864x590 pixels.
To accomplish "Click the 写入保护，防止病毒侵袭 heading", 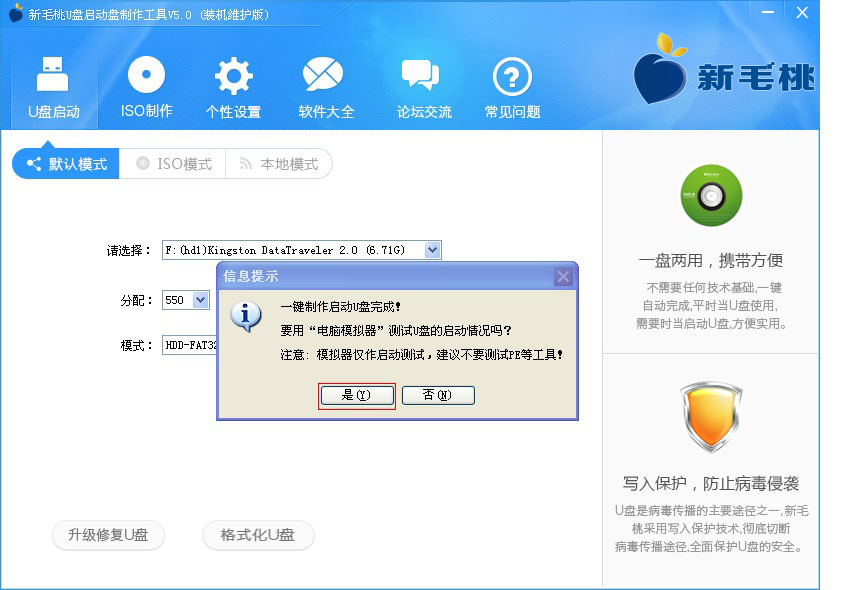I will tap(711, 484).
